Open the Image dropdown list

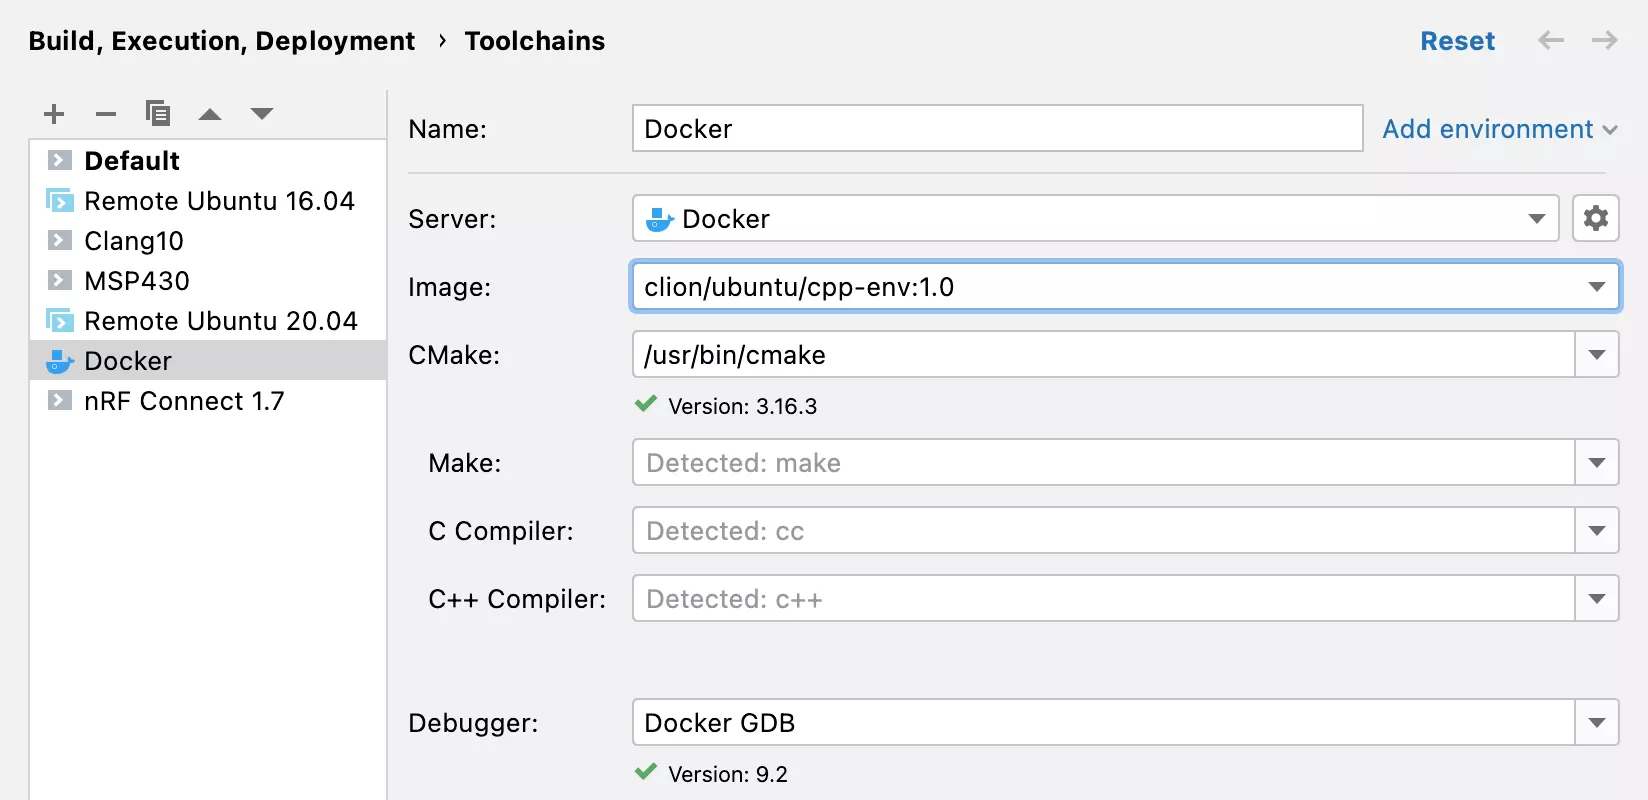[x=1597, y=287]
